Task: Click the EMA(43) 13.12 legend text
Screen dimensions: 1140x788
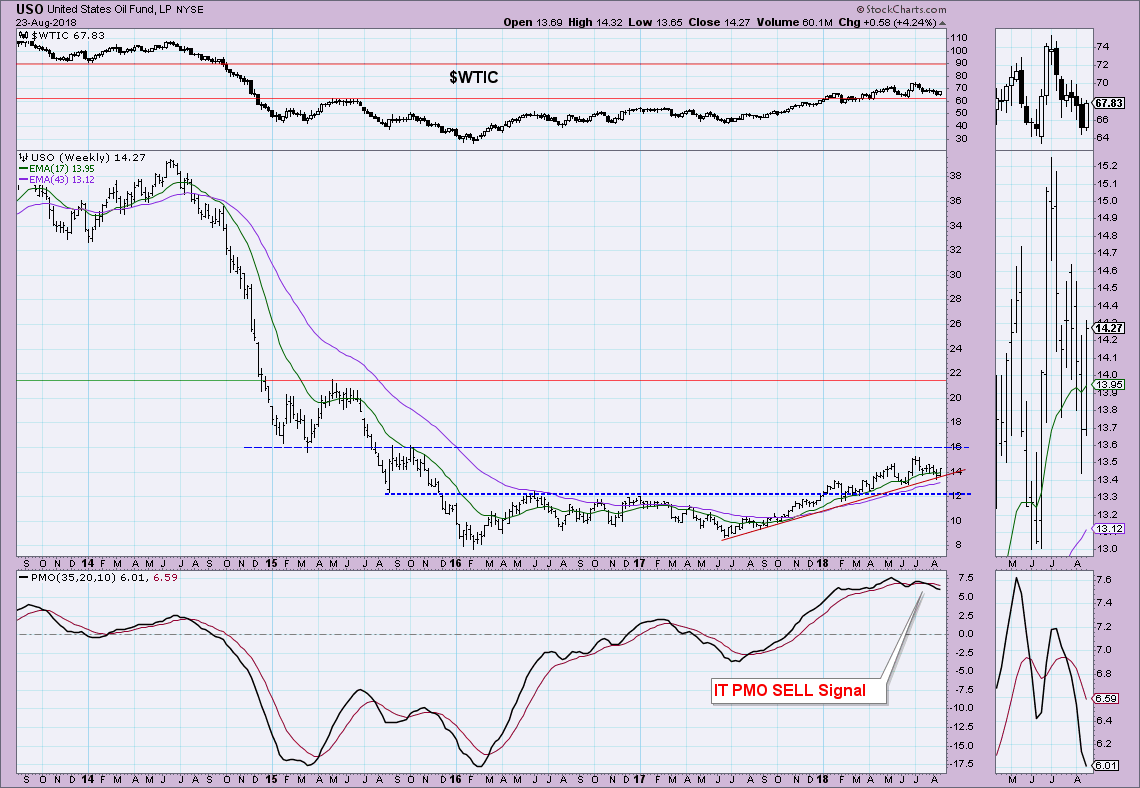Action: point(62,180)
